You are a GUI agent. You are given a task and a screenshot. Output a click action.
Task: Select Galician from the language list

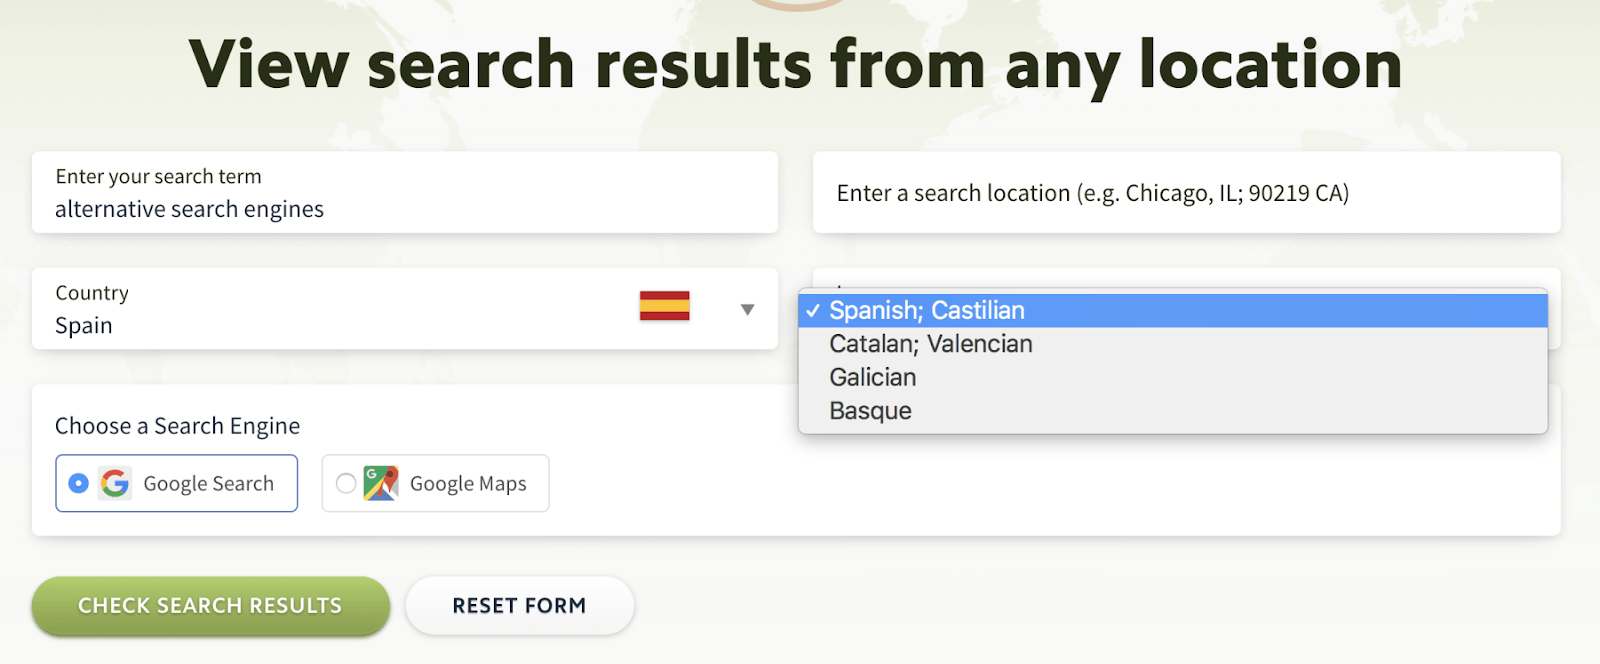872,377
